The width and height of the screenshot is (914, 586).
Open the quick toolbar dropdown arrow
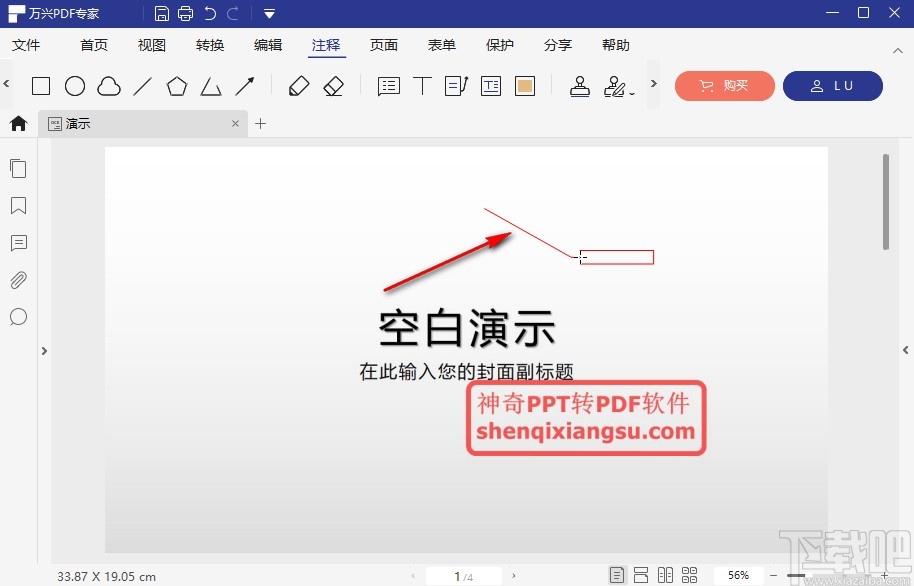[x=268, y=13]
